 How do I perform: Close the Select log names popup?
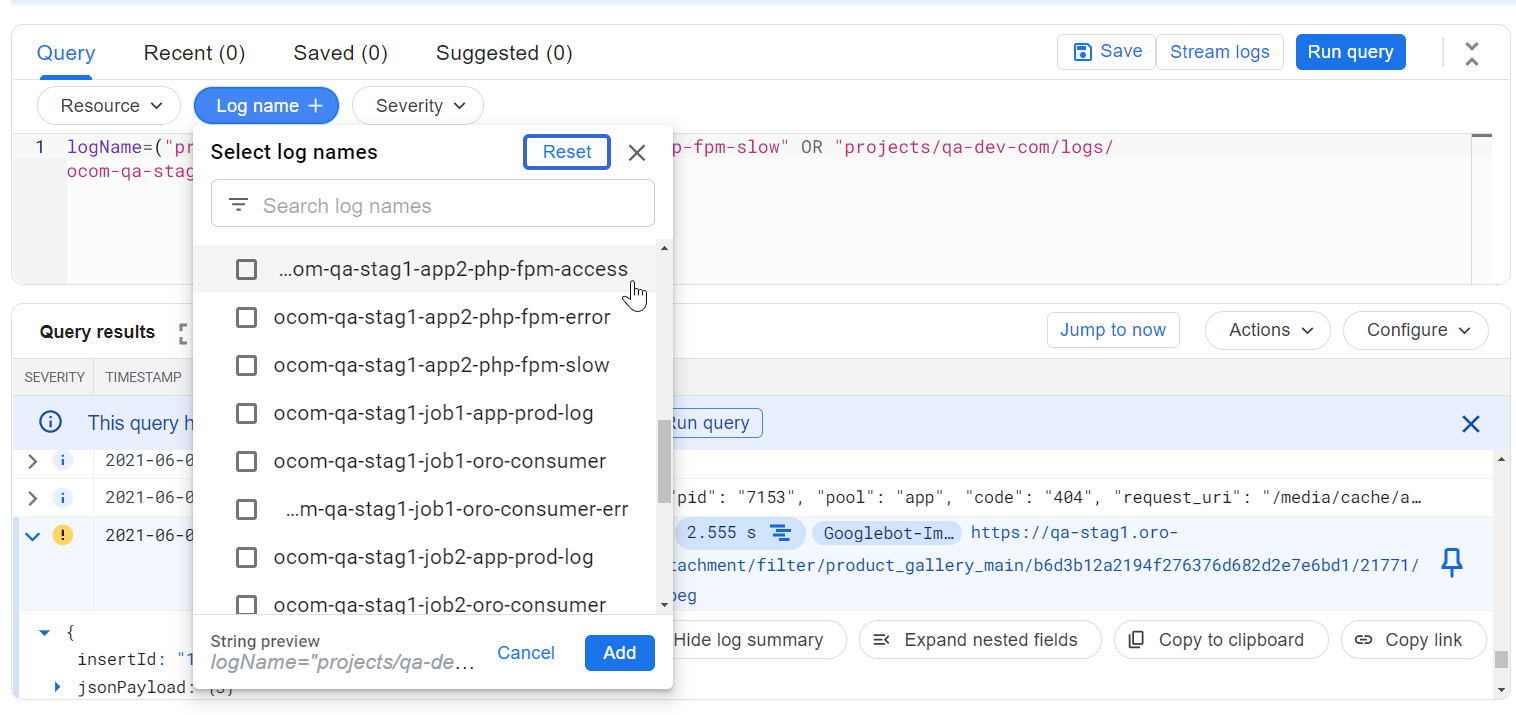(x=637, y=152)
